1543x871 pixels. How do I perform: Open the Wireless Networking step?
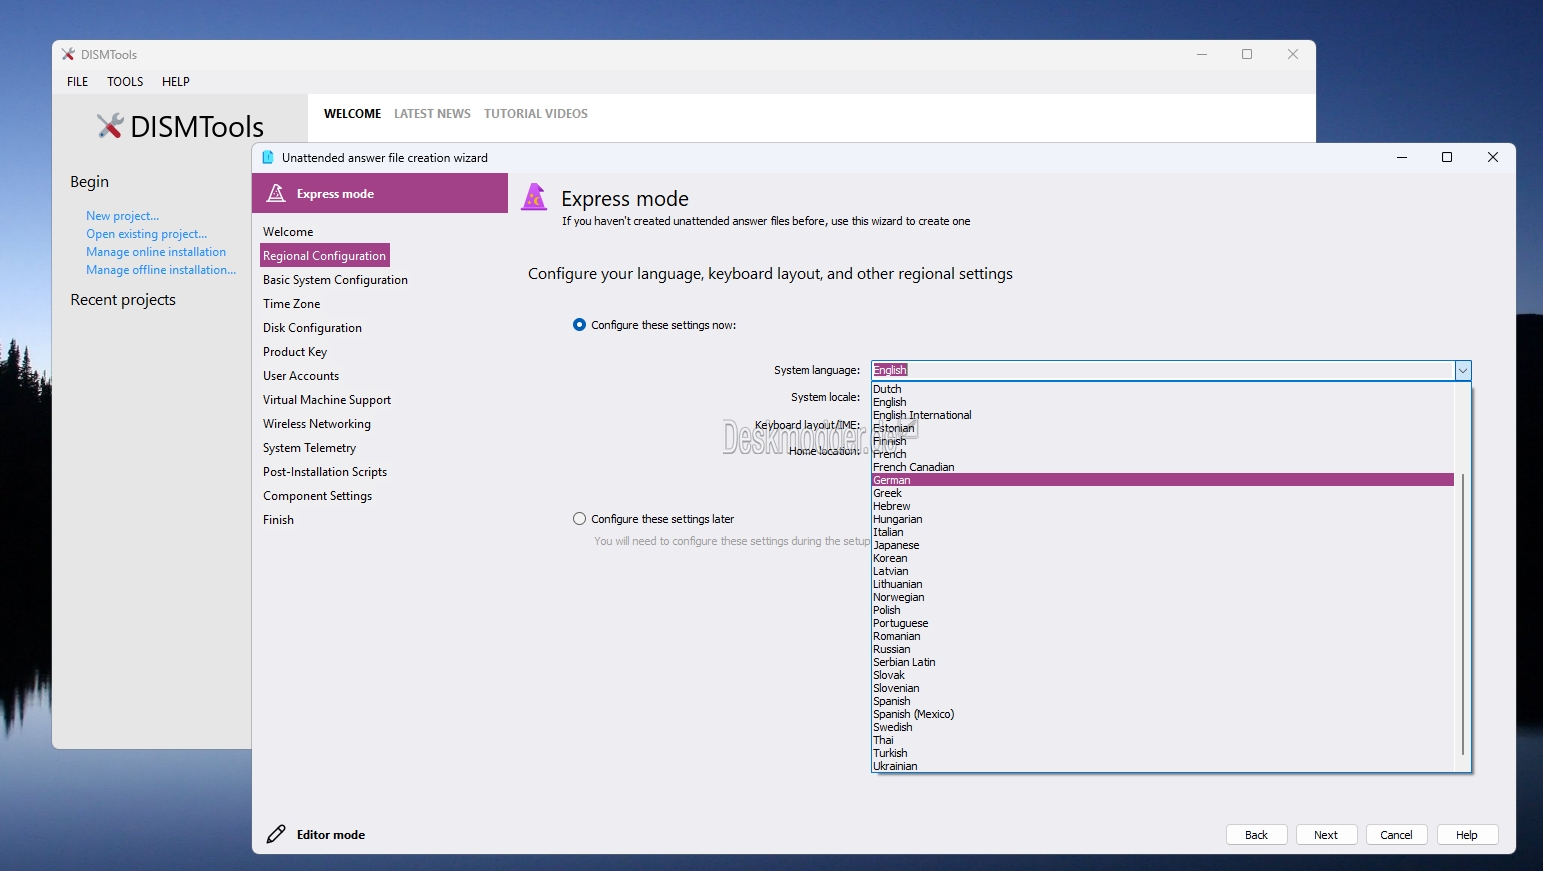pos(317,424)
